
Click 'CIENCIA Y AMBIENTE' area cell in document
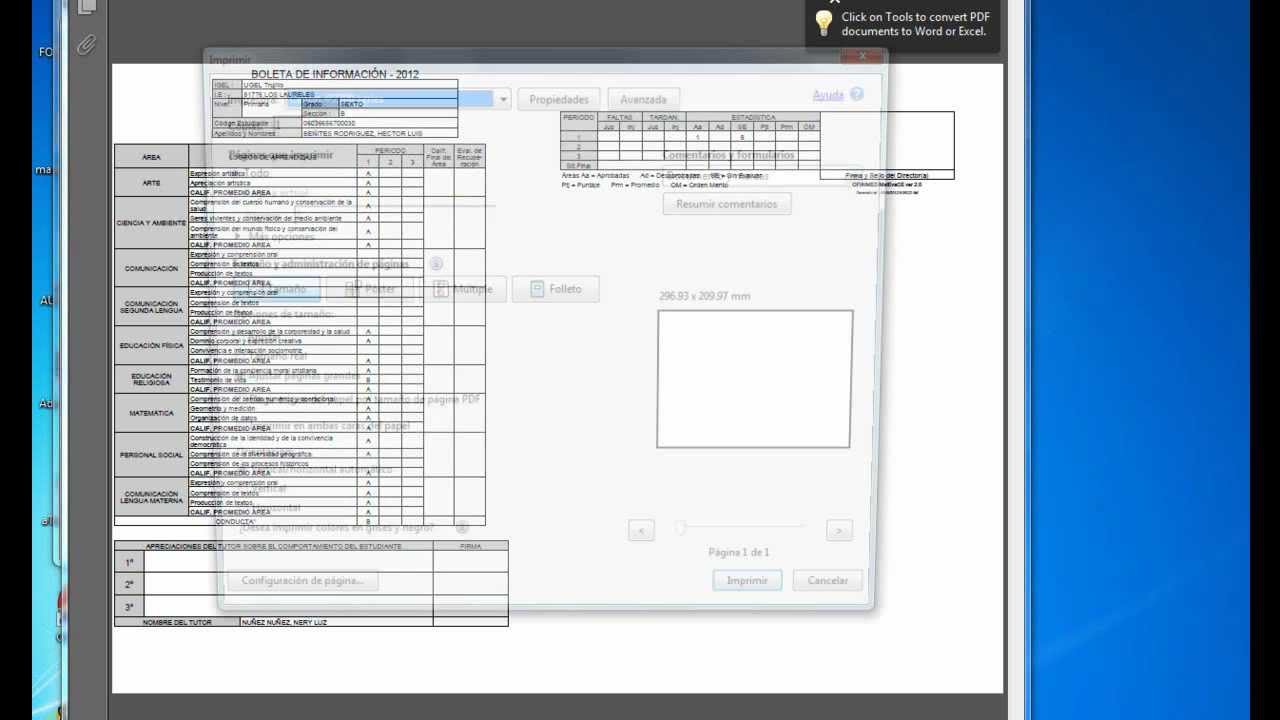coord(152,223)
